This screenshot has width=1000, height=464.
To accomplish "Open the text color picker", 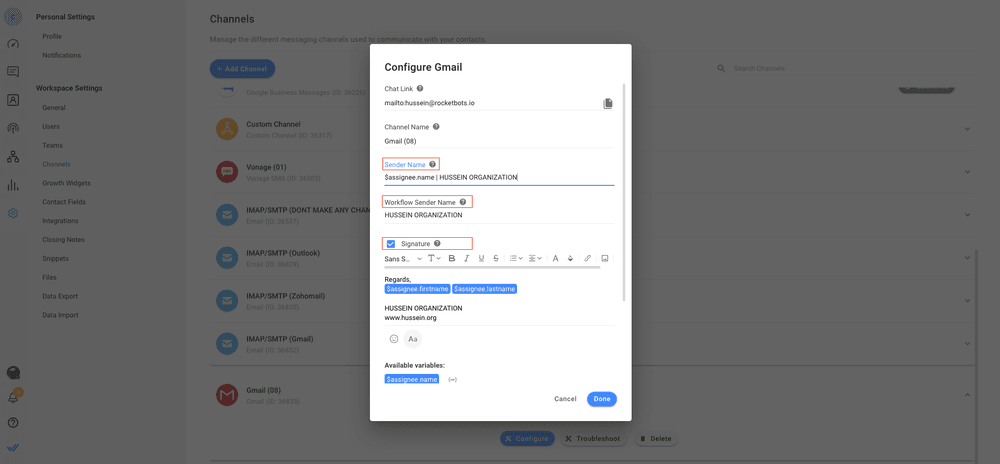I will coord(555,259).
